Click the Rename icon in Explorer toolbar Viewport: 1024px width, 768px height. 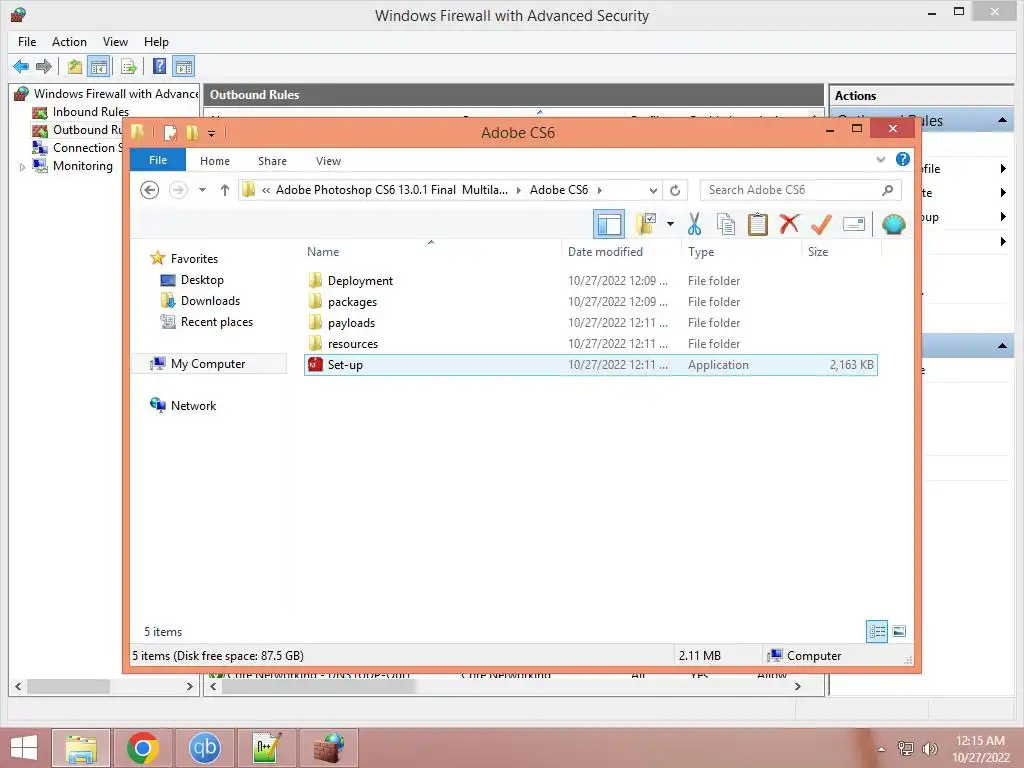pos(854,224)
